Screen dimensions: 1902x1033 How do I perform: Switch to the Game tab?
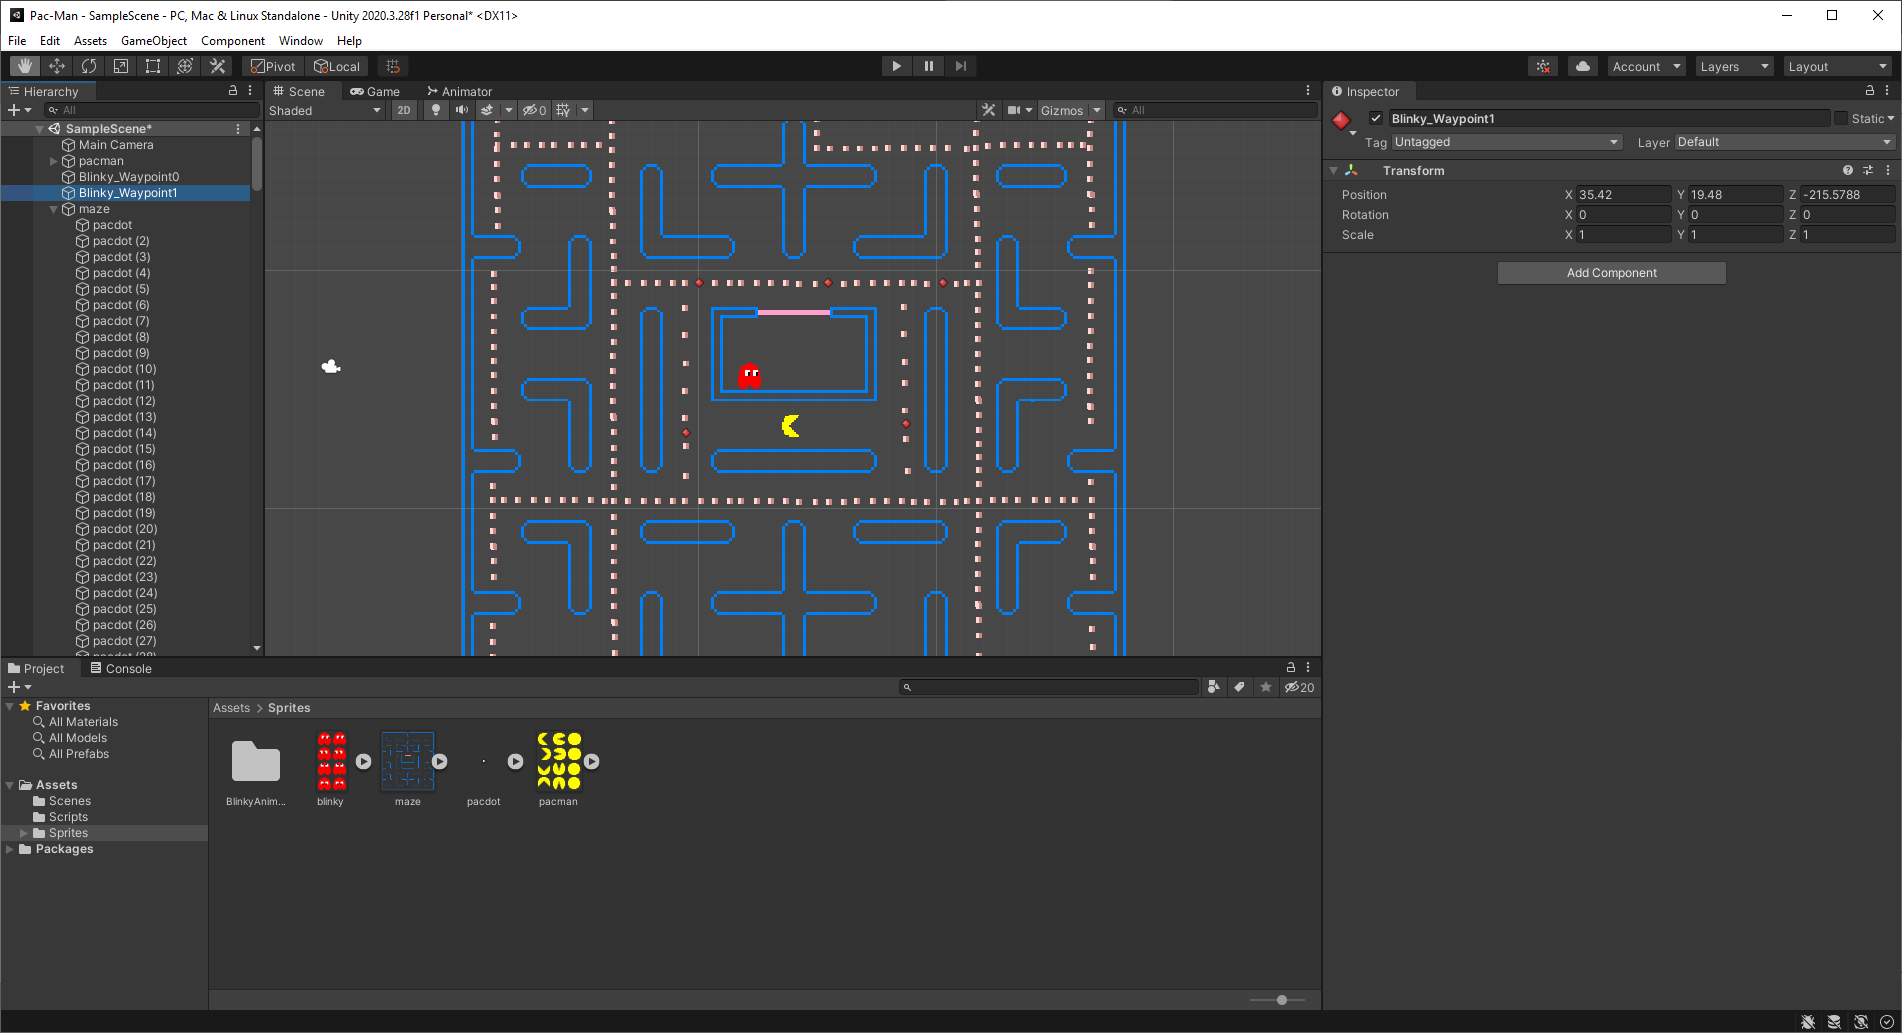click(x=376, y=91)
